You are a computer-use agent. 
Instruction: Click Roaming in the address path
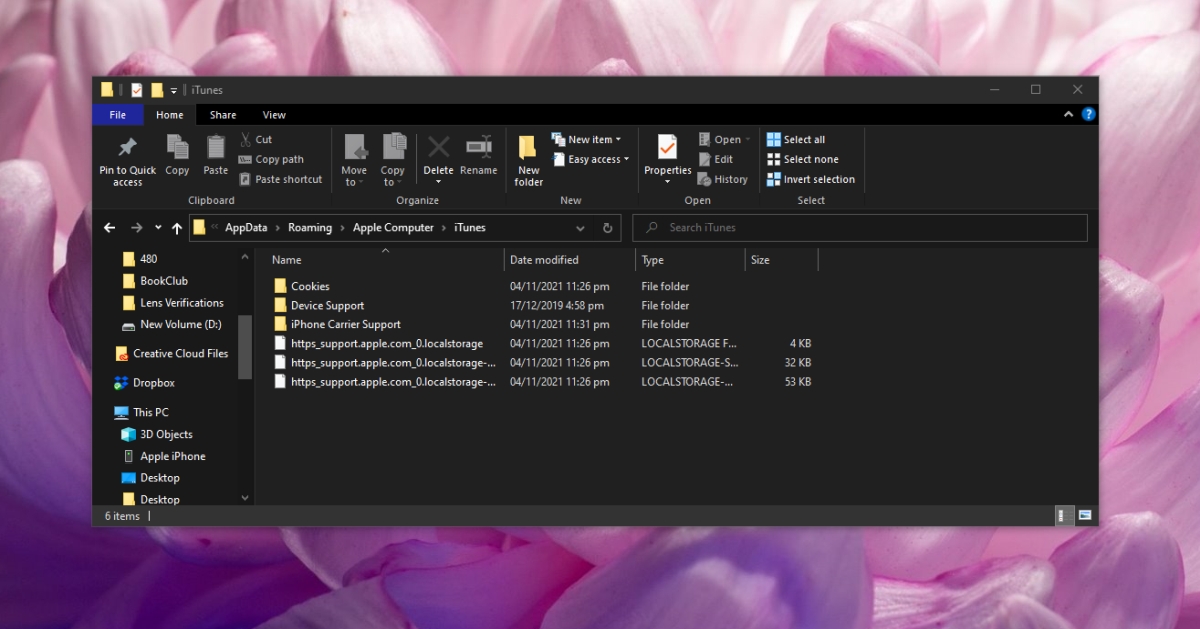(x=310, y=228)
